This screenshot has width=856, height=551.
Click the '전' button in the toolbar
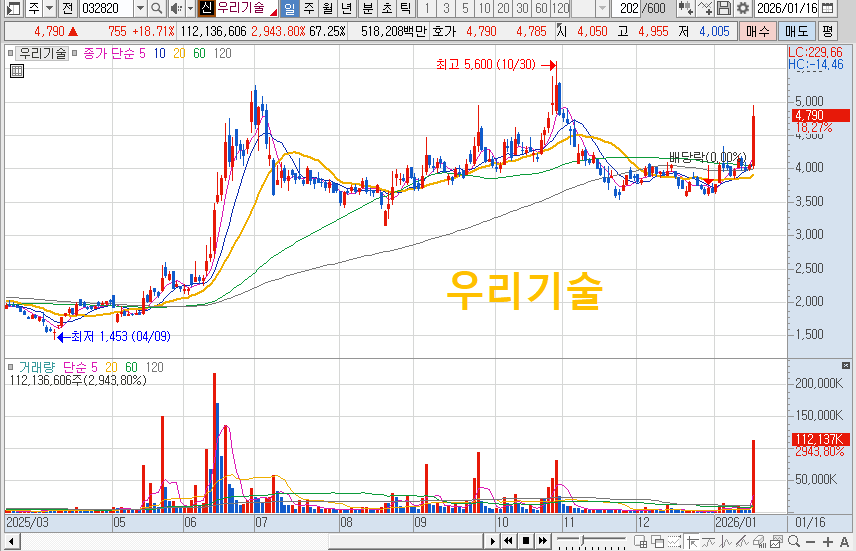tap(68, 8)
